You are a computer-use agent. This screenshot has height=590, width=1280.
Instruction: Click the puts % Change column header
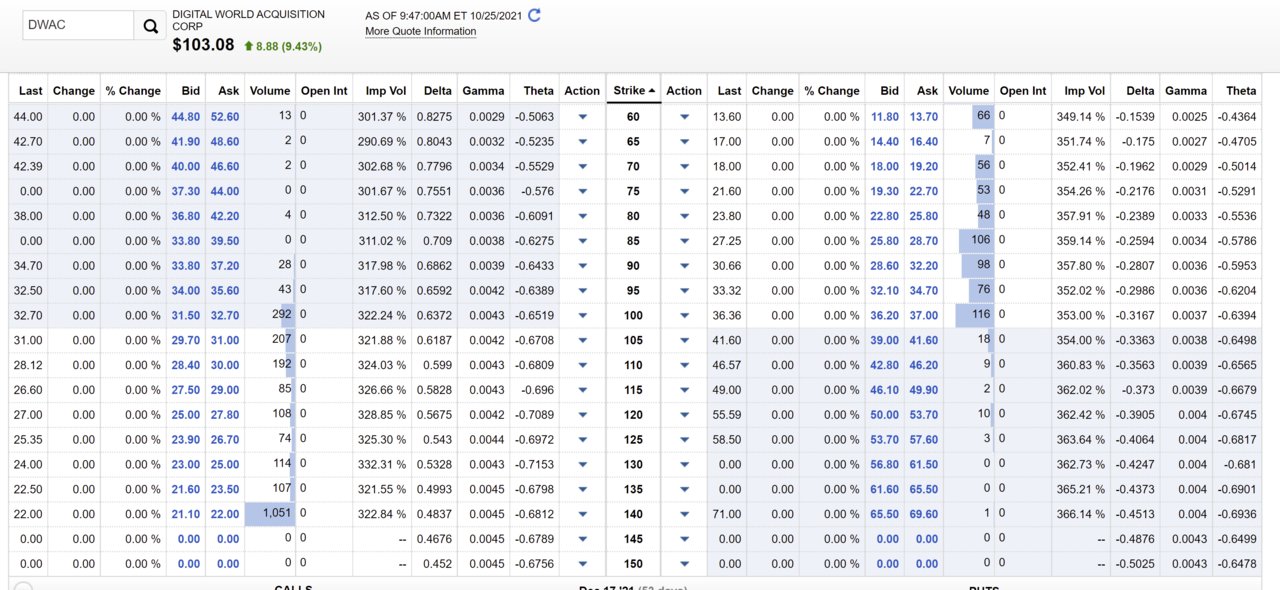832,90
